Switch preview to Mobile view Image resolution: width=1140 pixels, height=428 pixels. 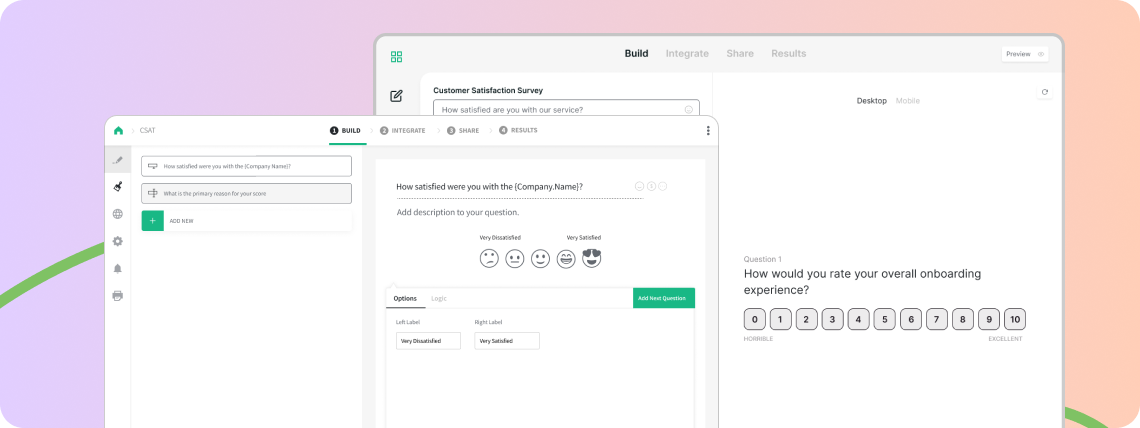pyautogui.click(x=907, y=101)
